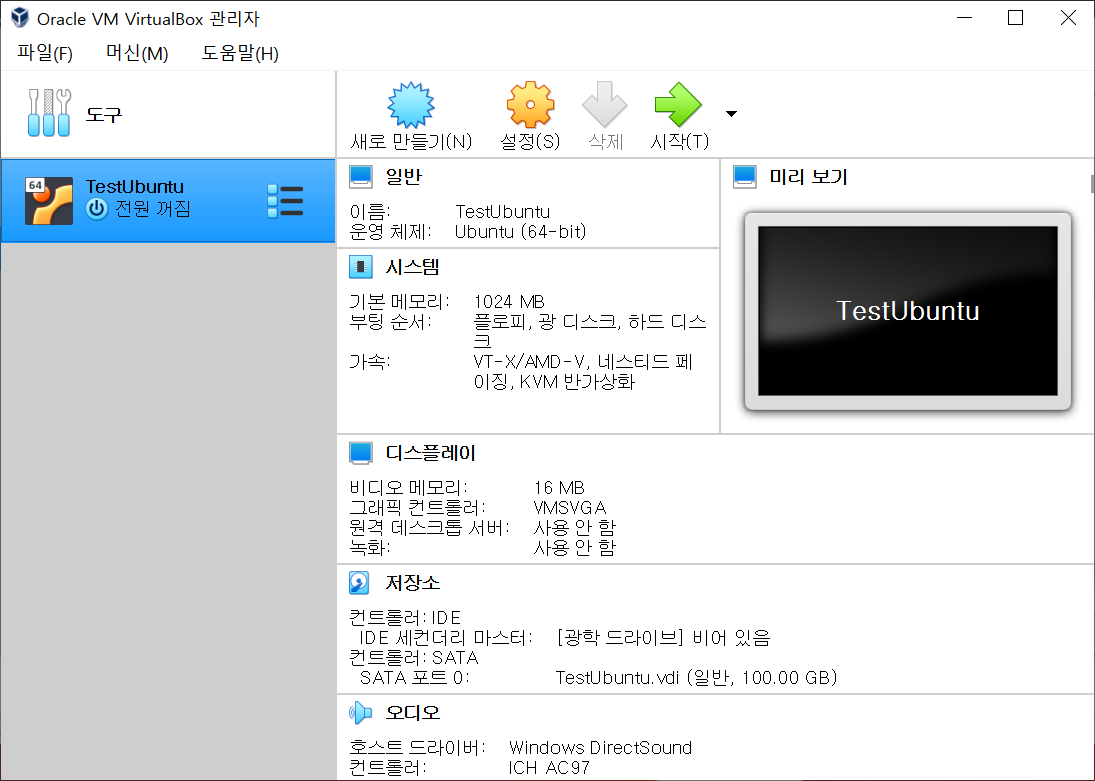Click TestUbuntu.vdi (일반, 100.00 GB) entry
This screenshot has height=781, width=1095.
696,678
